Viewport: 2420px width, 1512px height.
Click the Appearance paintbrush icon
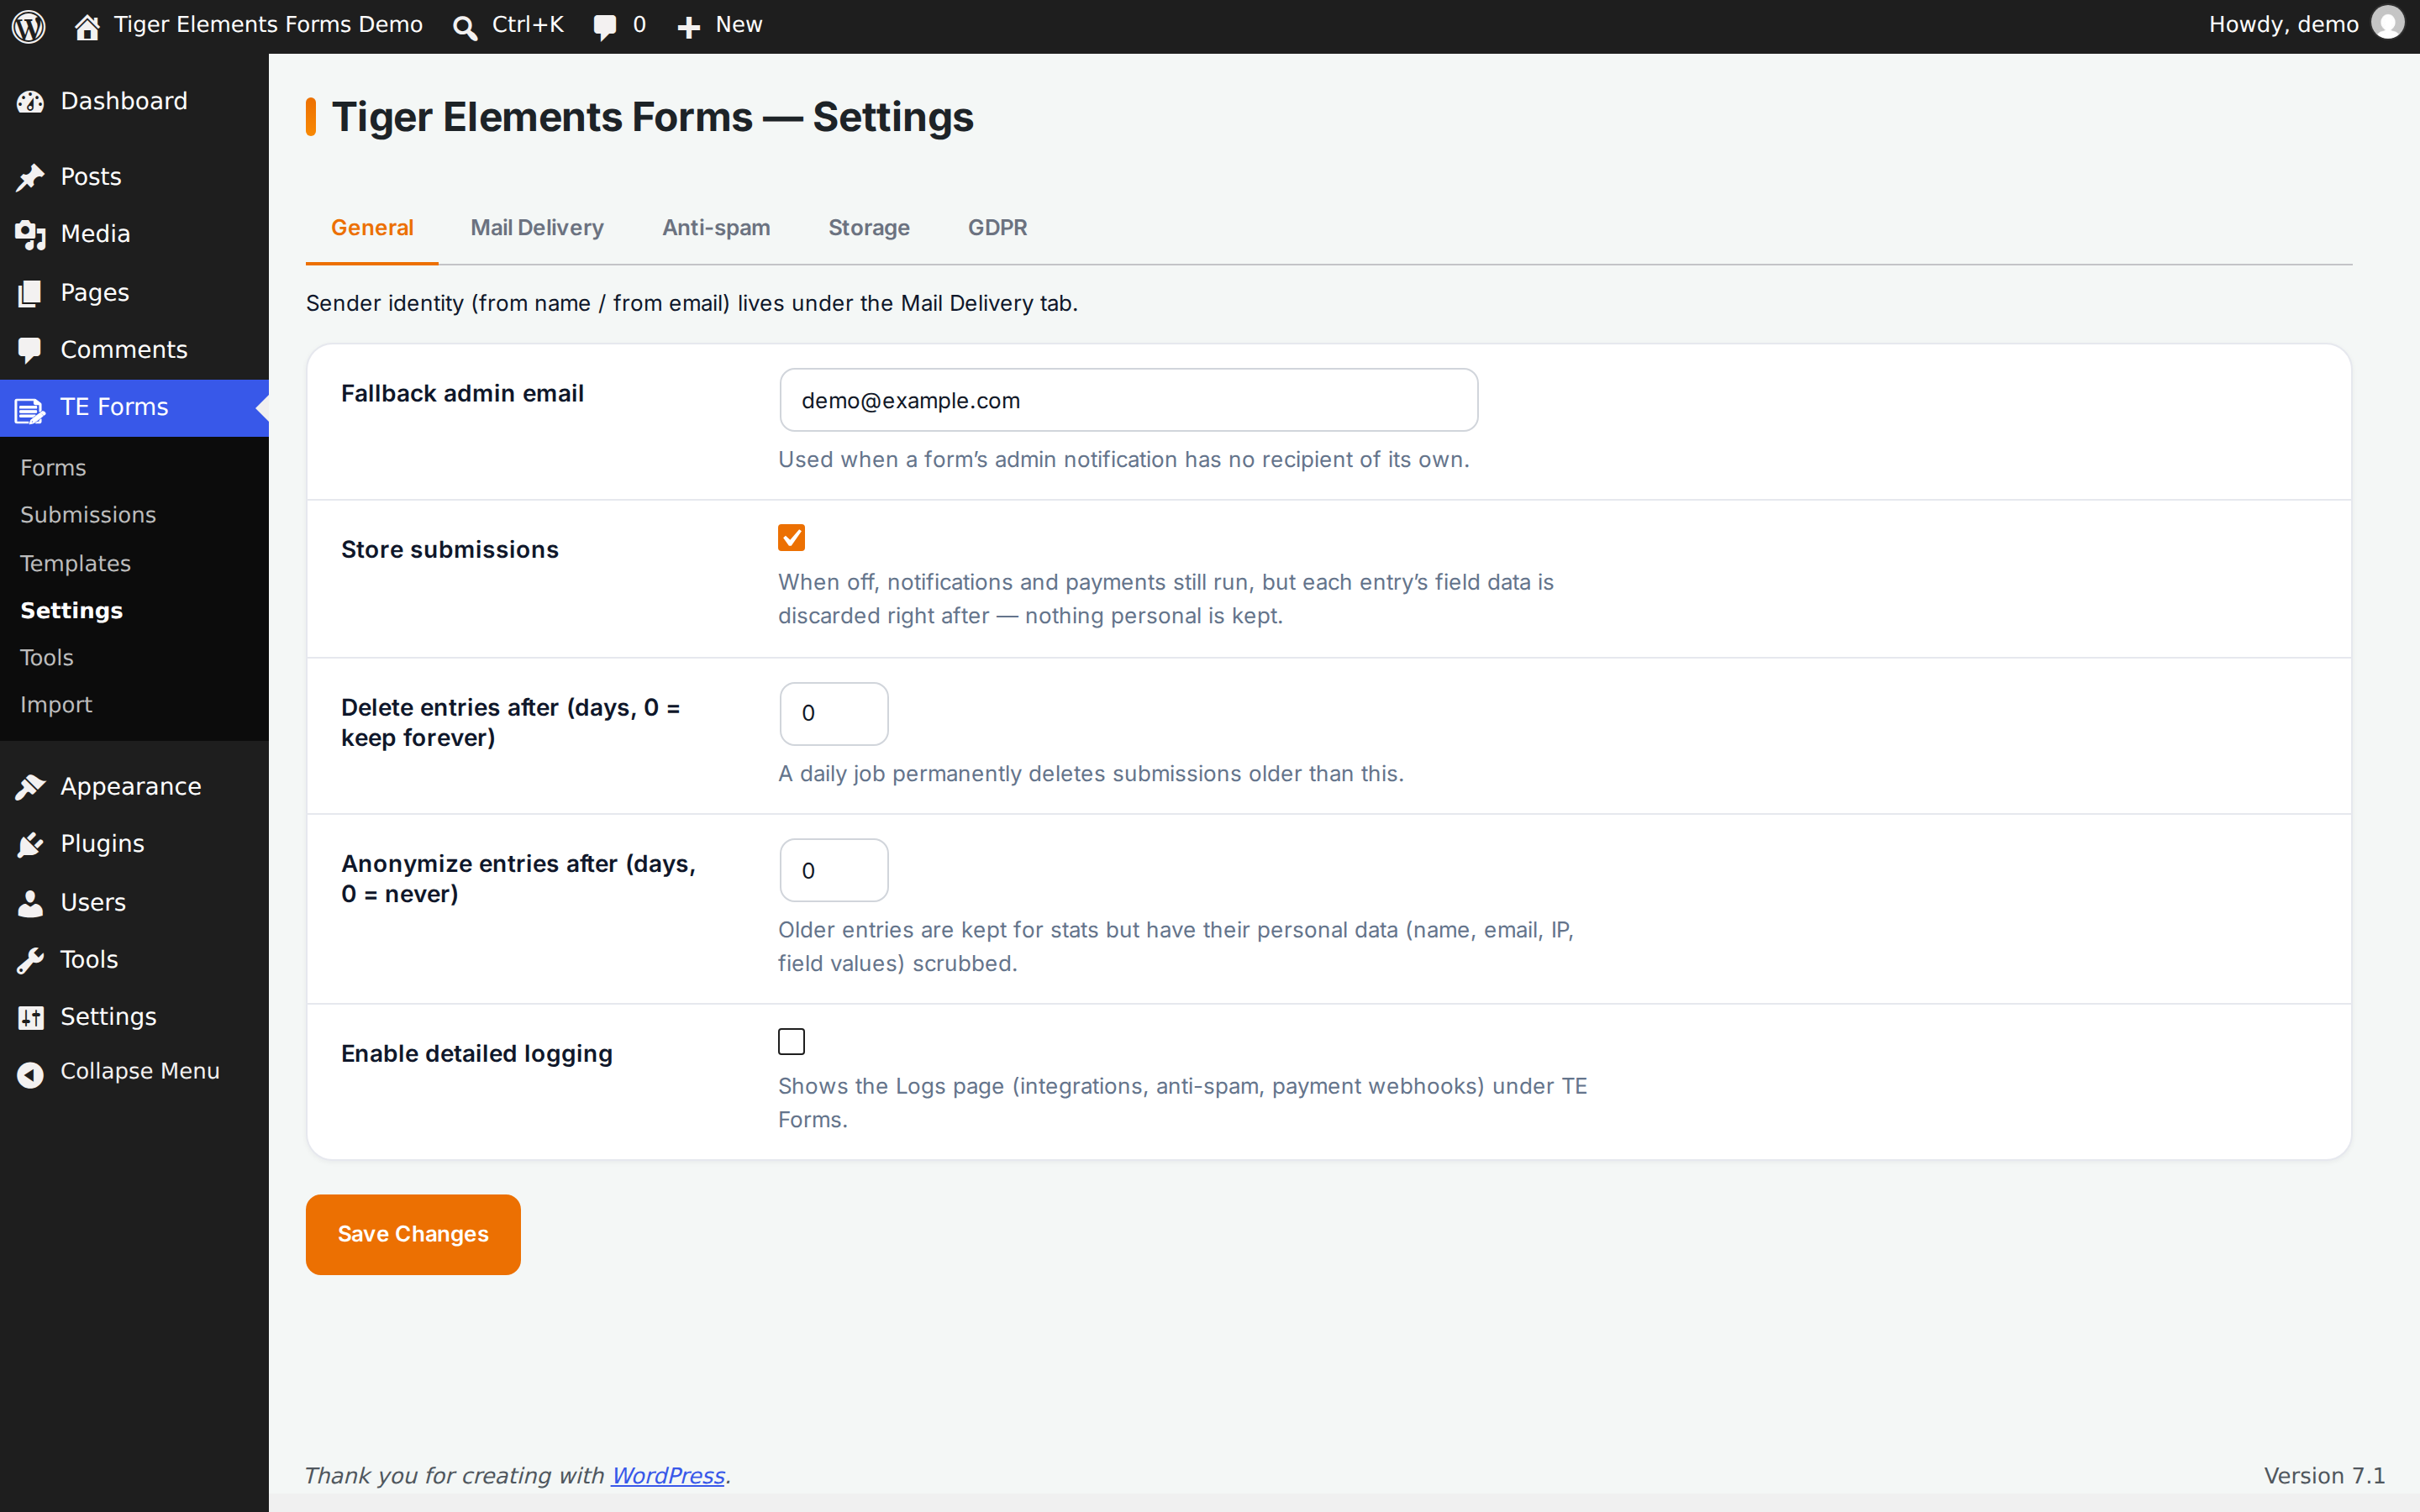31,787
